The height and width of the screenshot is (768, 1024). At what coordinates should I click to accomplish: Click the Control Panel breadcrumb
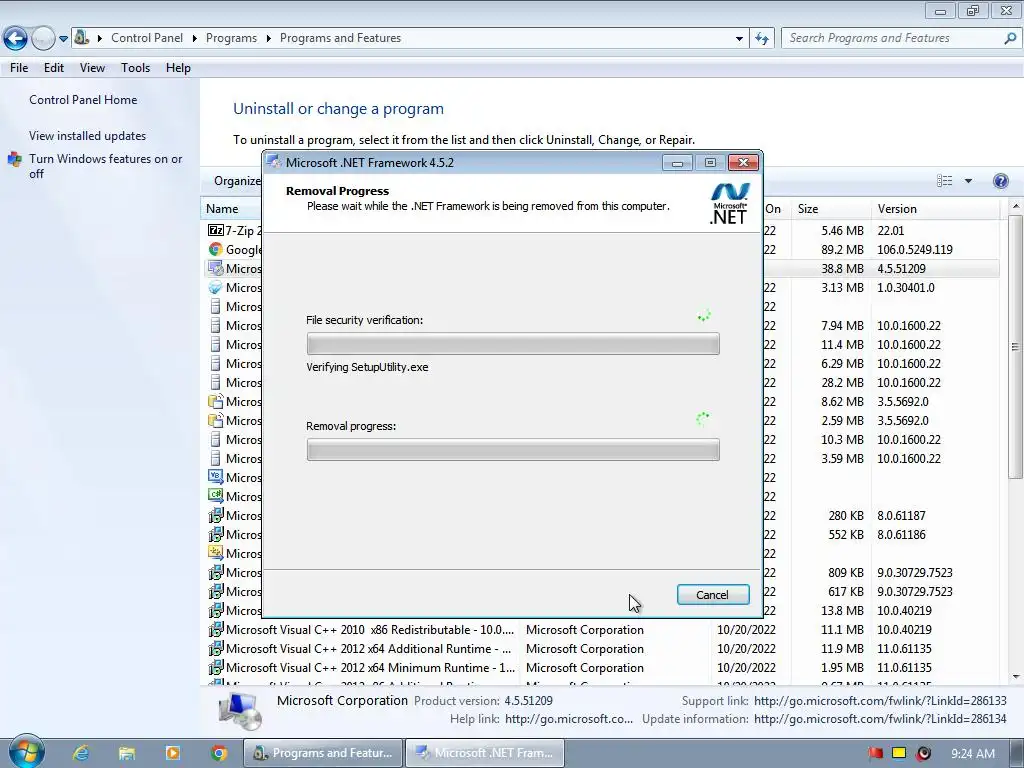[147, 38]
